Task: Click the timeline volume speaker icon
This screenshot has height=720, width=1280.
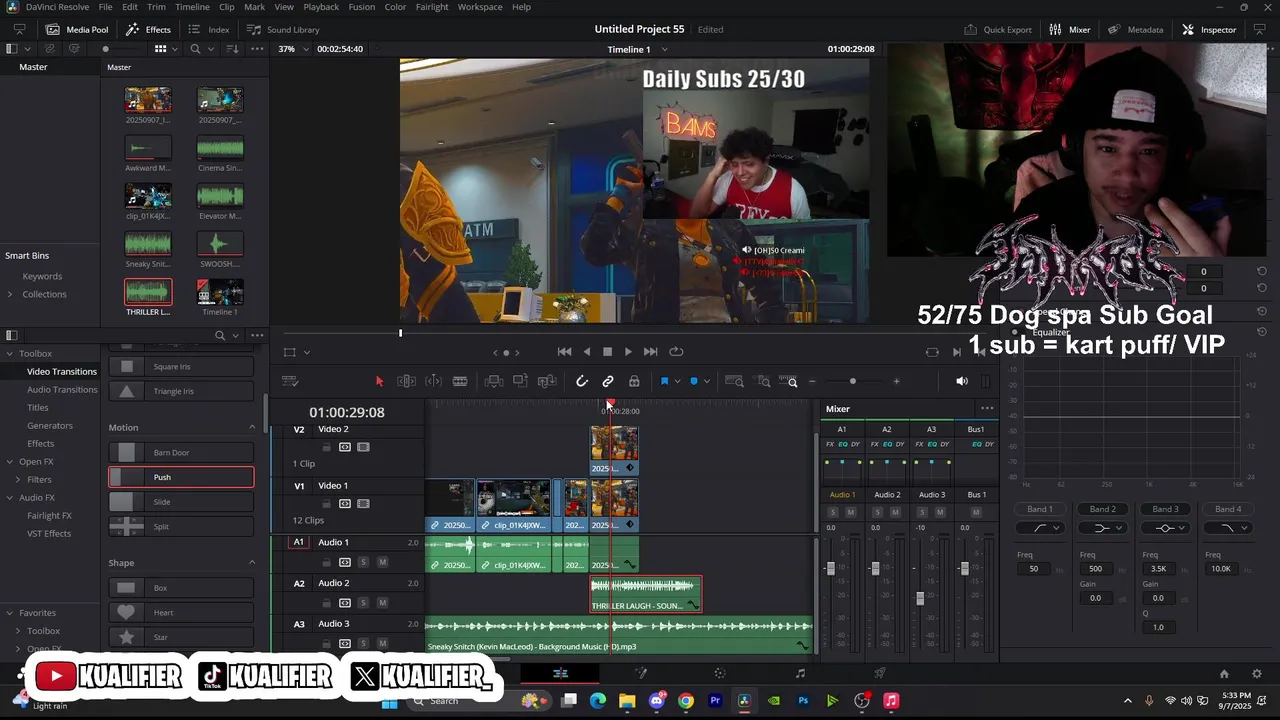Action: [x=962, y=381]
